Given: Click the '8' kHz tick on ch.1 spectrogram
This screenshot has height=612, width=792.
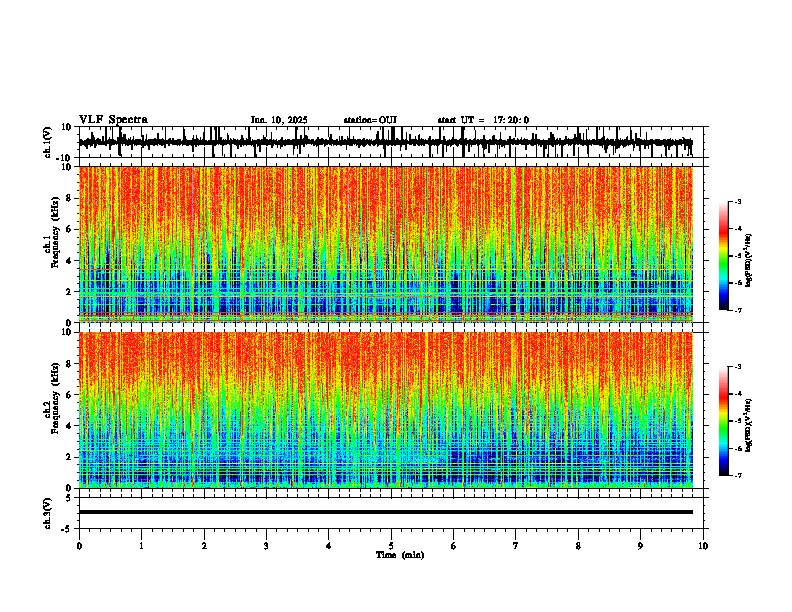Looking at the screenshot, I should pyautogui.click(x=69, y=198).
